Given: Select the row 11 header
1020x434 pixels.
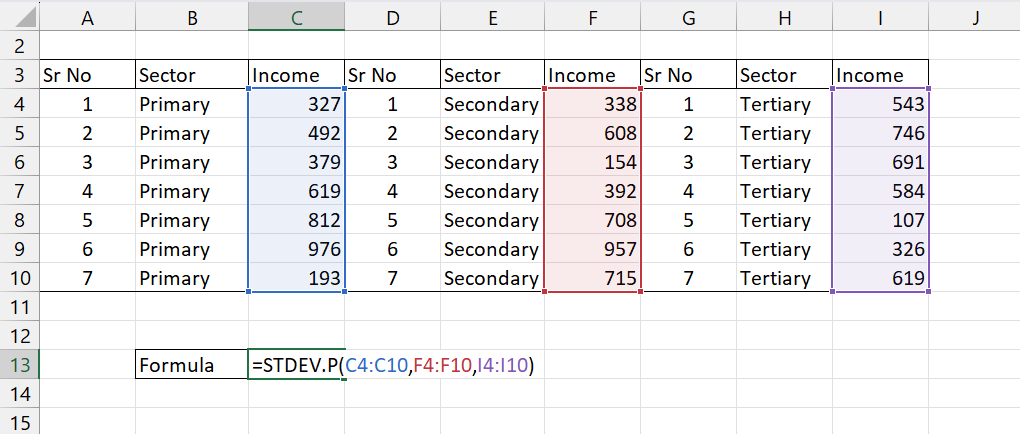Looking at the screenshot, I should 19,307.
